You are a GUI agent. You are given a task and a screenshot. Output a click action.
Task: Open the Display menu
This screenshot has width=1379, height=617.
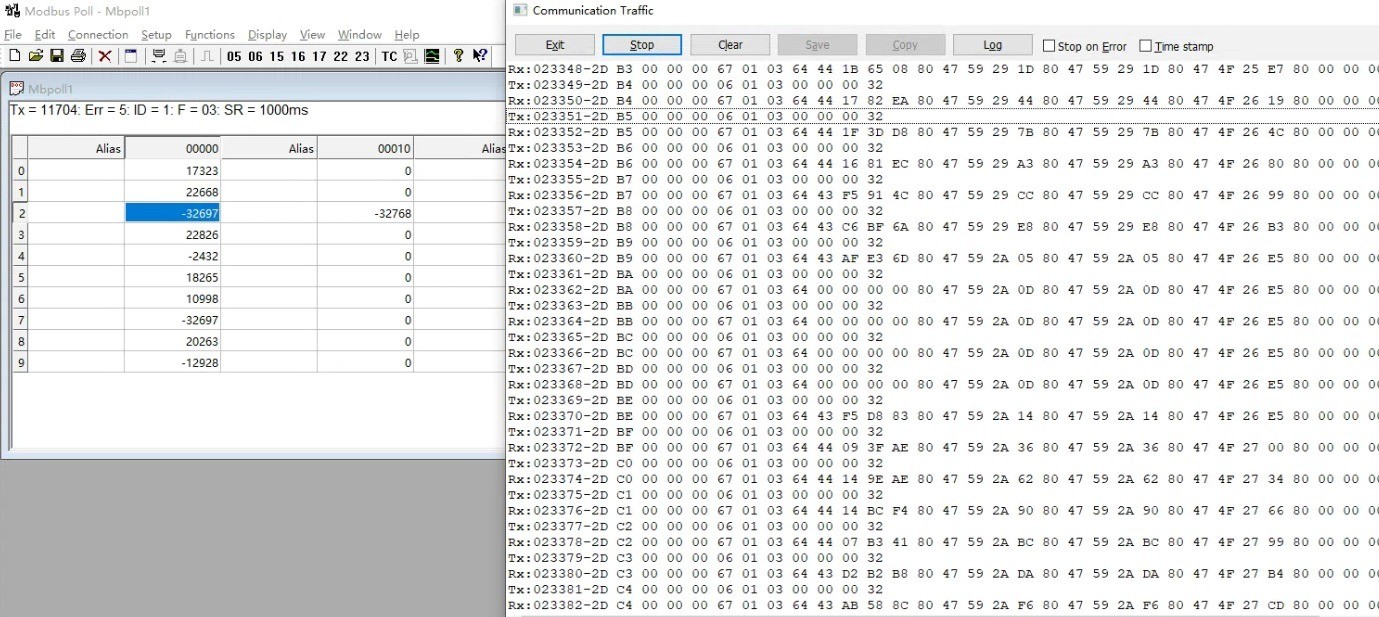tap(267, 34)
